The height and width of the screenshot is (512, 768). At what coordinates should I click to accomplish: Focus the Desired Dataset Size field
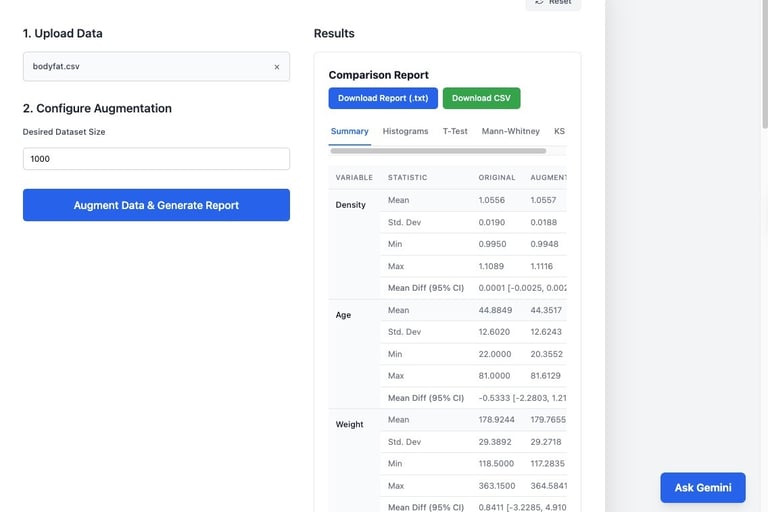(x=156, y=159)
